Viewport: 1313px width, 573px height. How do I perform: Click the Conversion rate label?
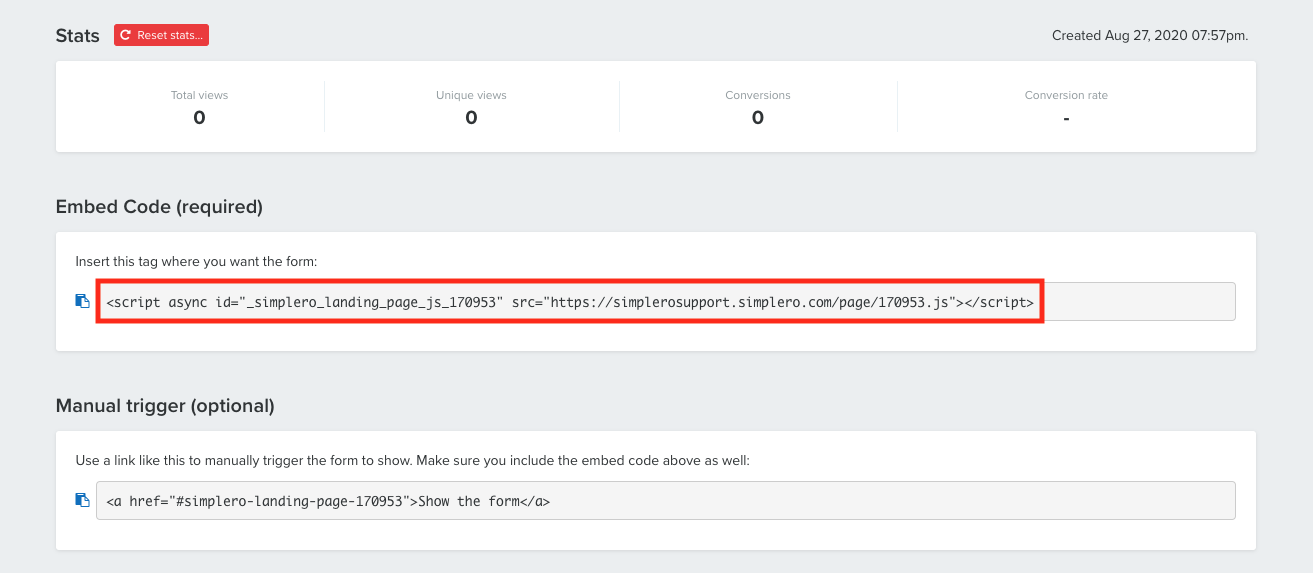pos(1066,95)
